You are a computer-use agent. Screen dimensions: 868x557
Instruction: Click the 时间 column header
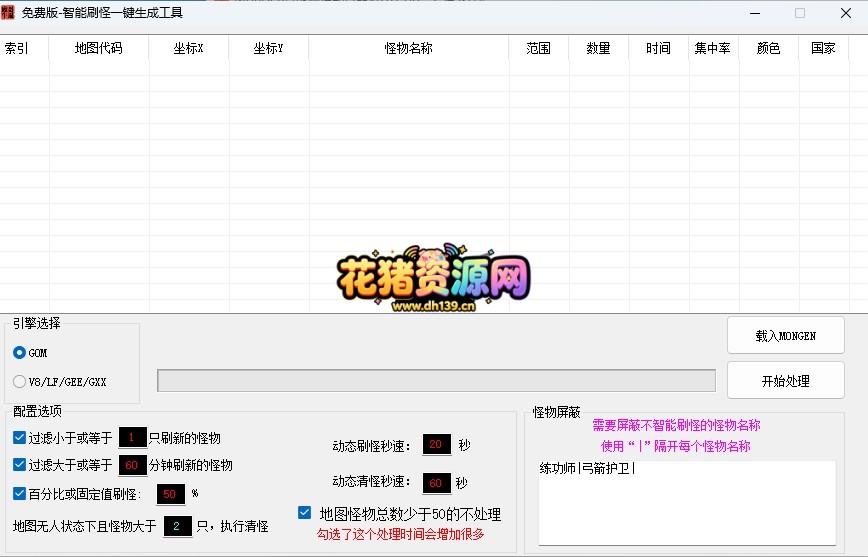(x=658, y=48)
